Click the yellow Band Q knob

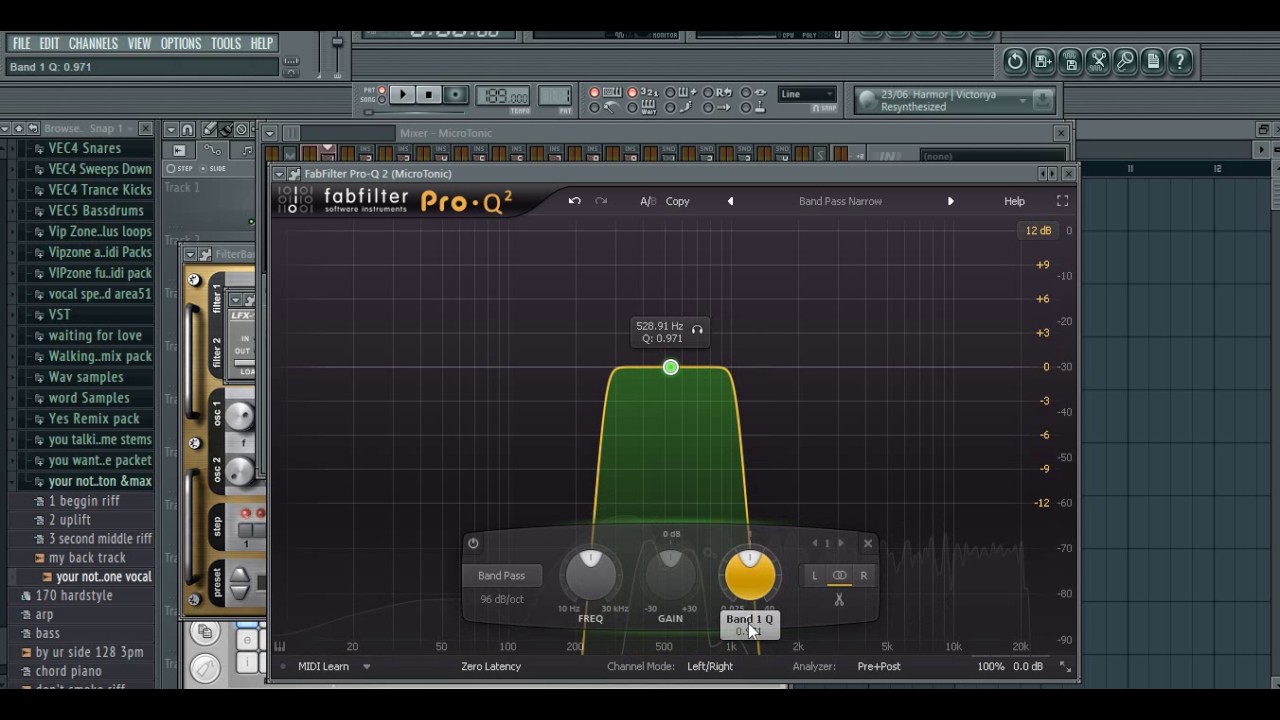point(750,575)
